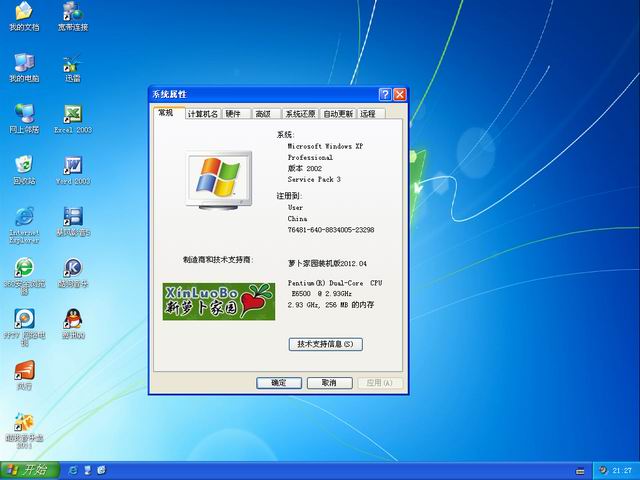Click the 256 MB 的内存 text

(x=350, y=304)
